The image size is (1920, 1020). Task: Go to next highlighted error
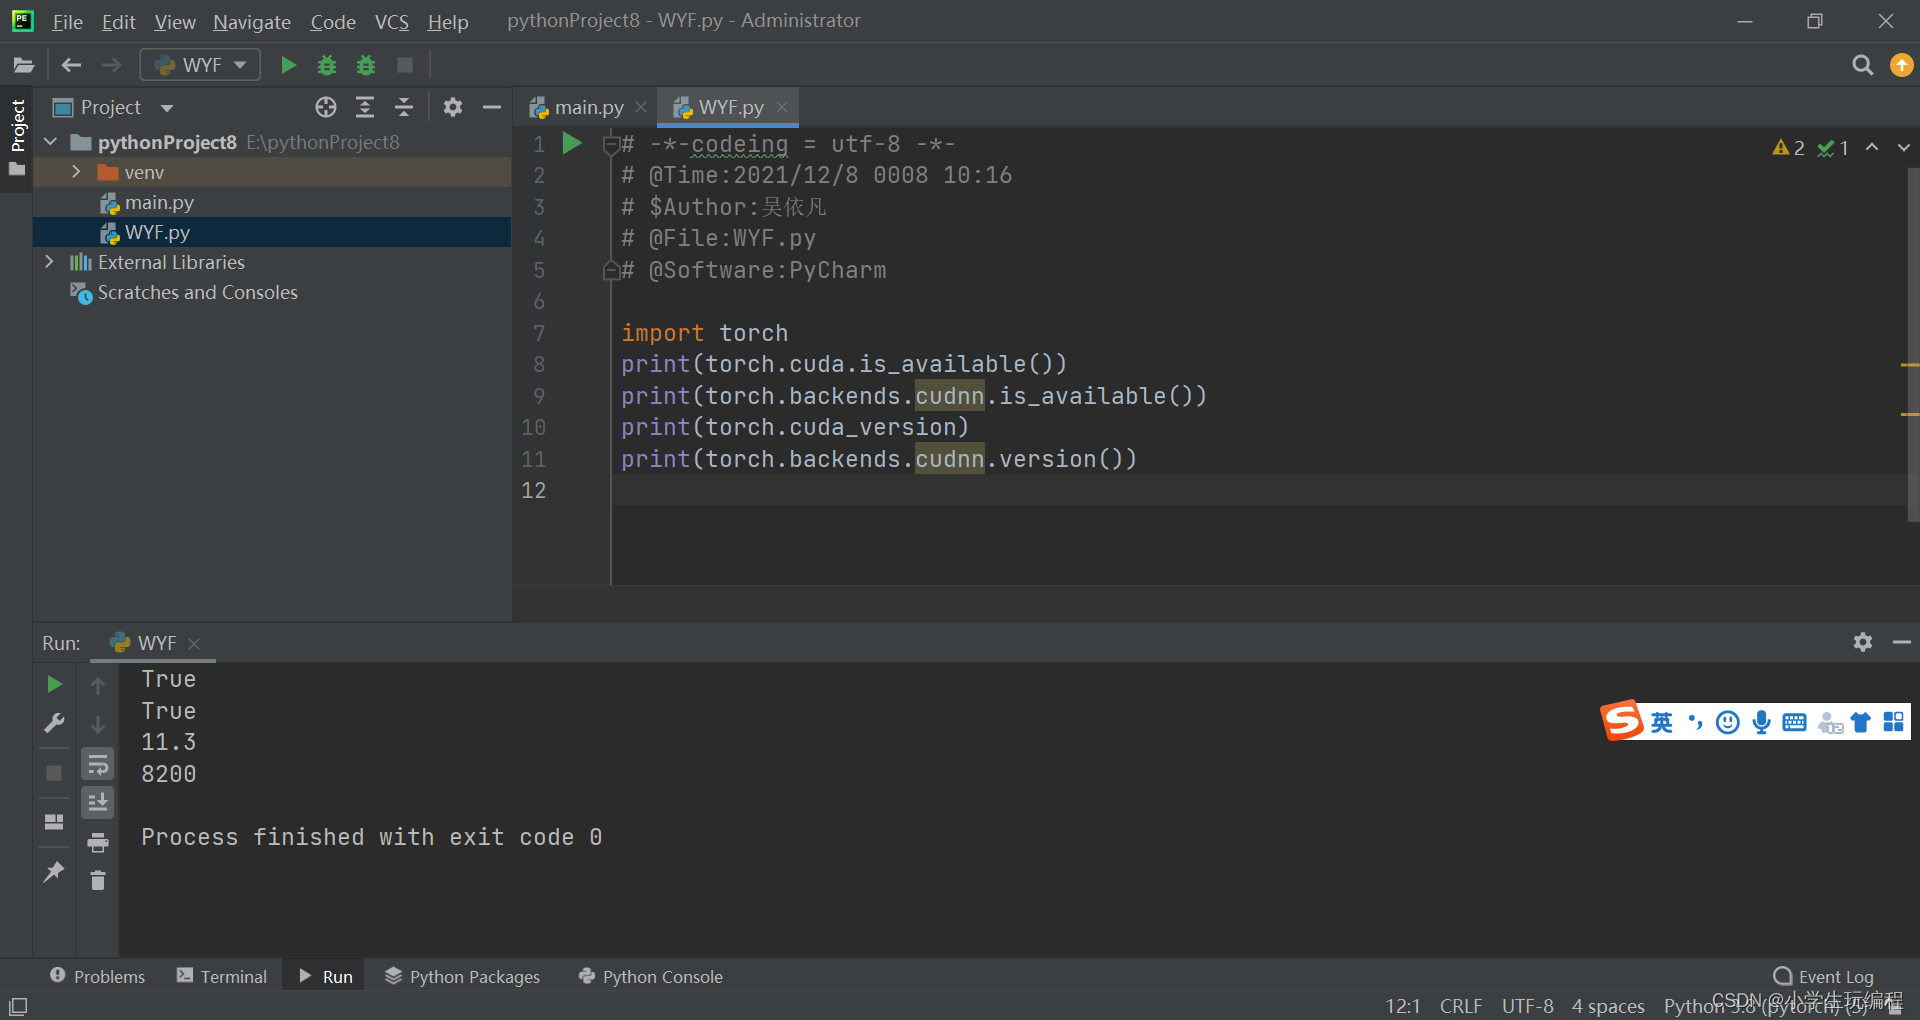(1903, 147)
